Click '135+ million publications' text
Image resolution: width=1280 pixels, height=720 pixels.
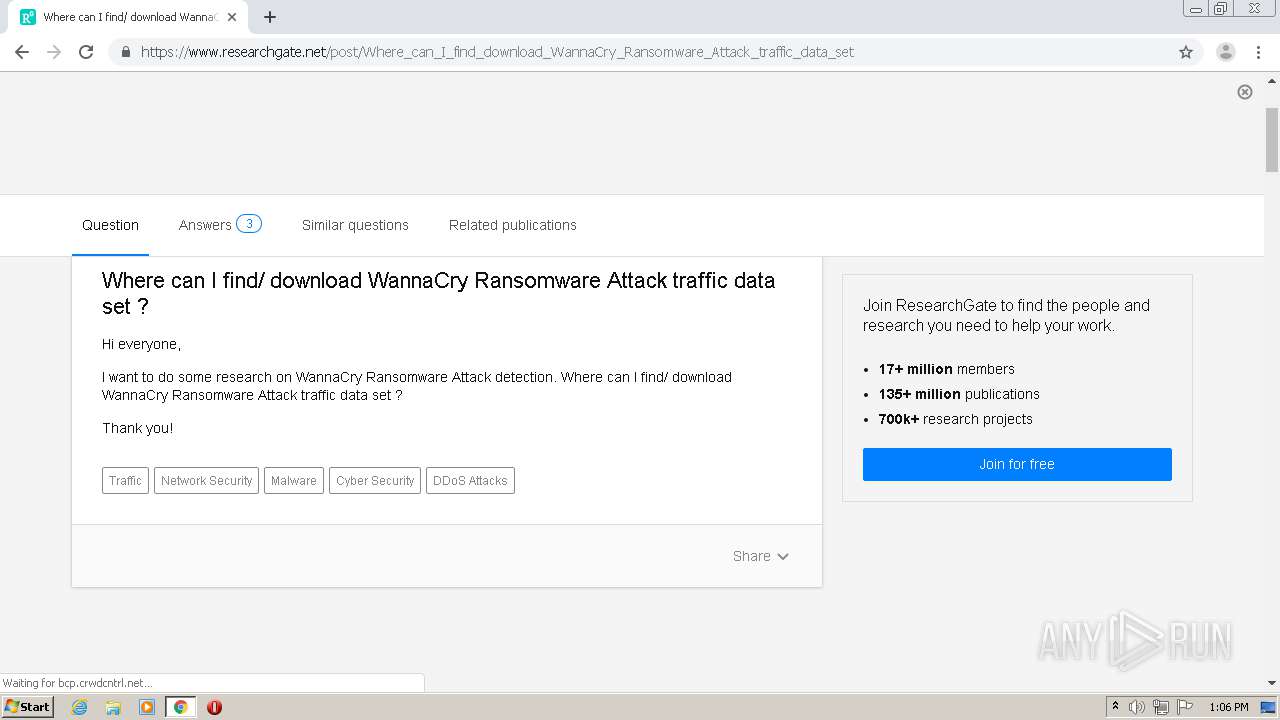[959, 394]
